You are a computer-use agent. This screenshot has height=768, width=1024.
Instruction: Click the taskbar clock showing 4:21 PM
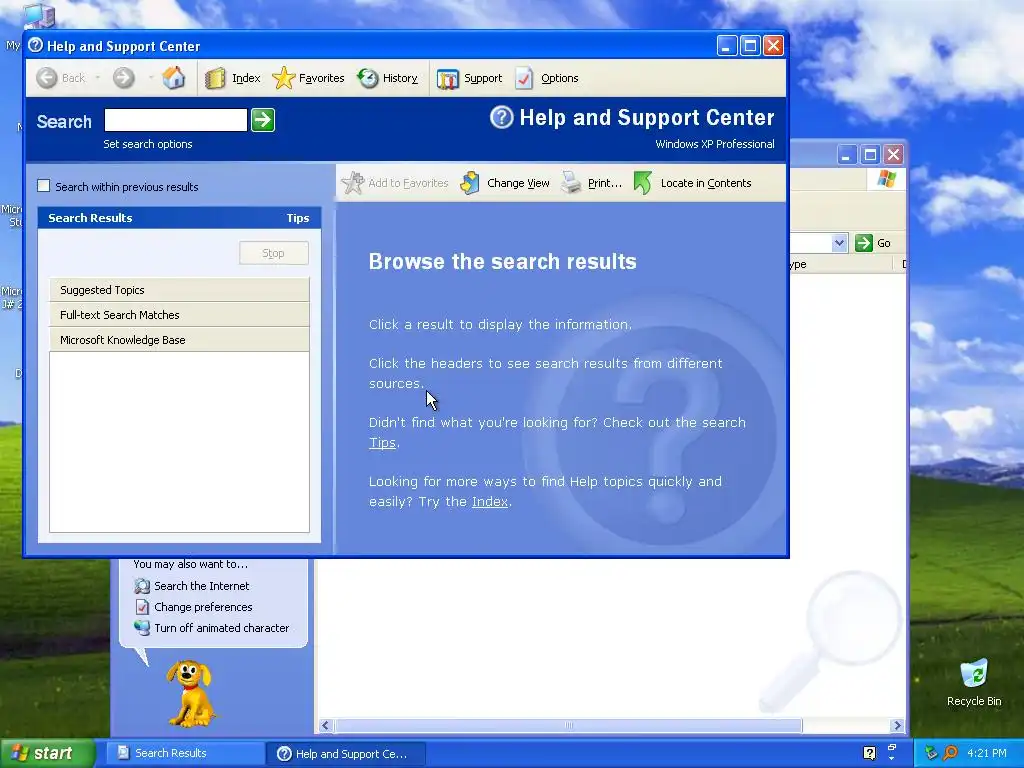click(x=987, y=753)
